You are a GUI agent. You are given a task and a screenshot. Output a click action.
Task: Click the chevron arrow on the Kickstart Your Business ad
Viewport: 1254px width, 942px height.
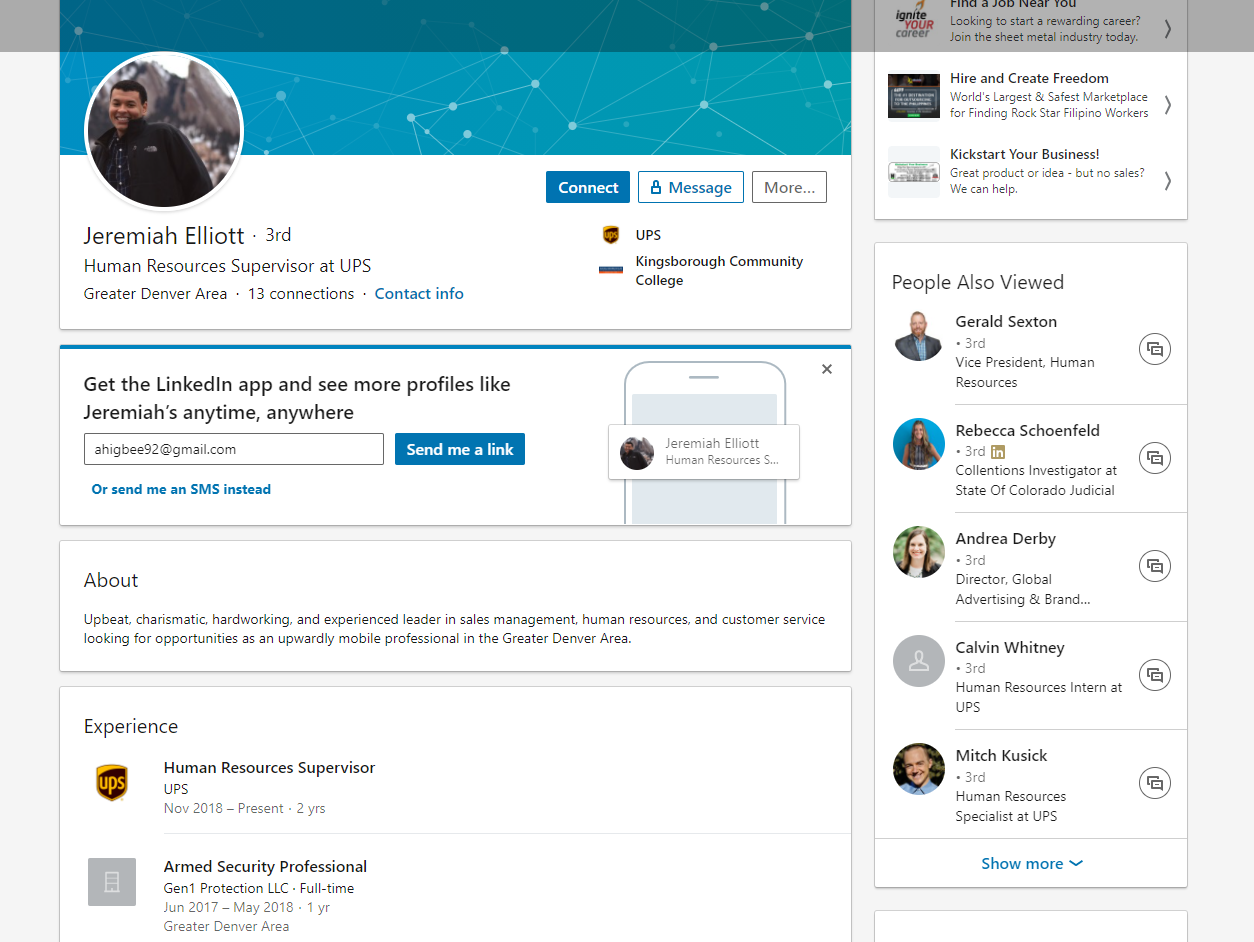point(1167,180)
